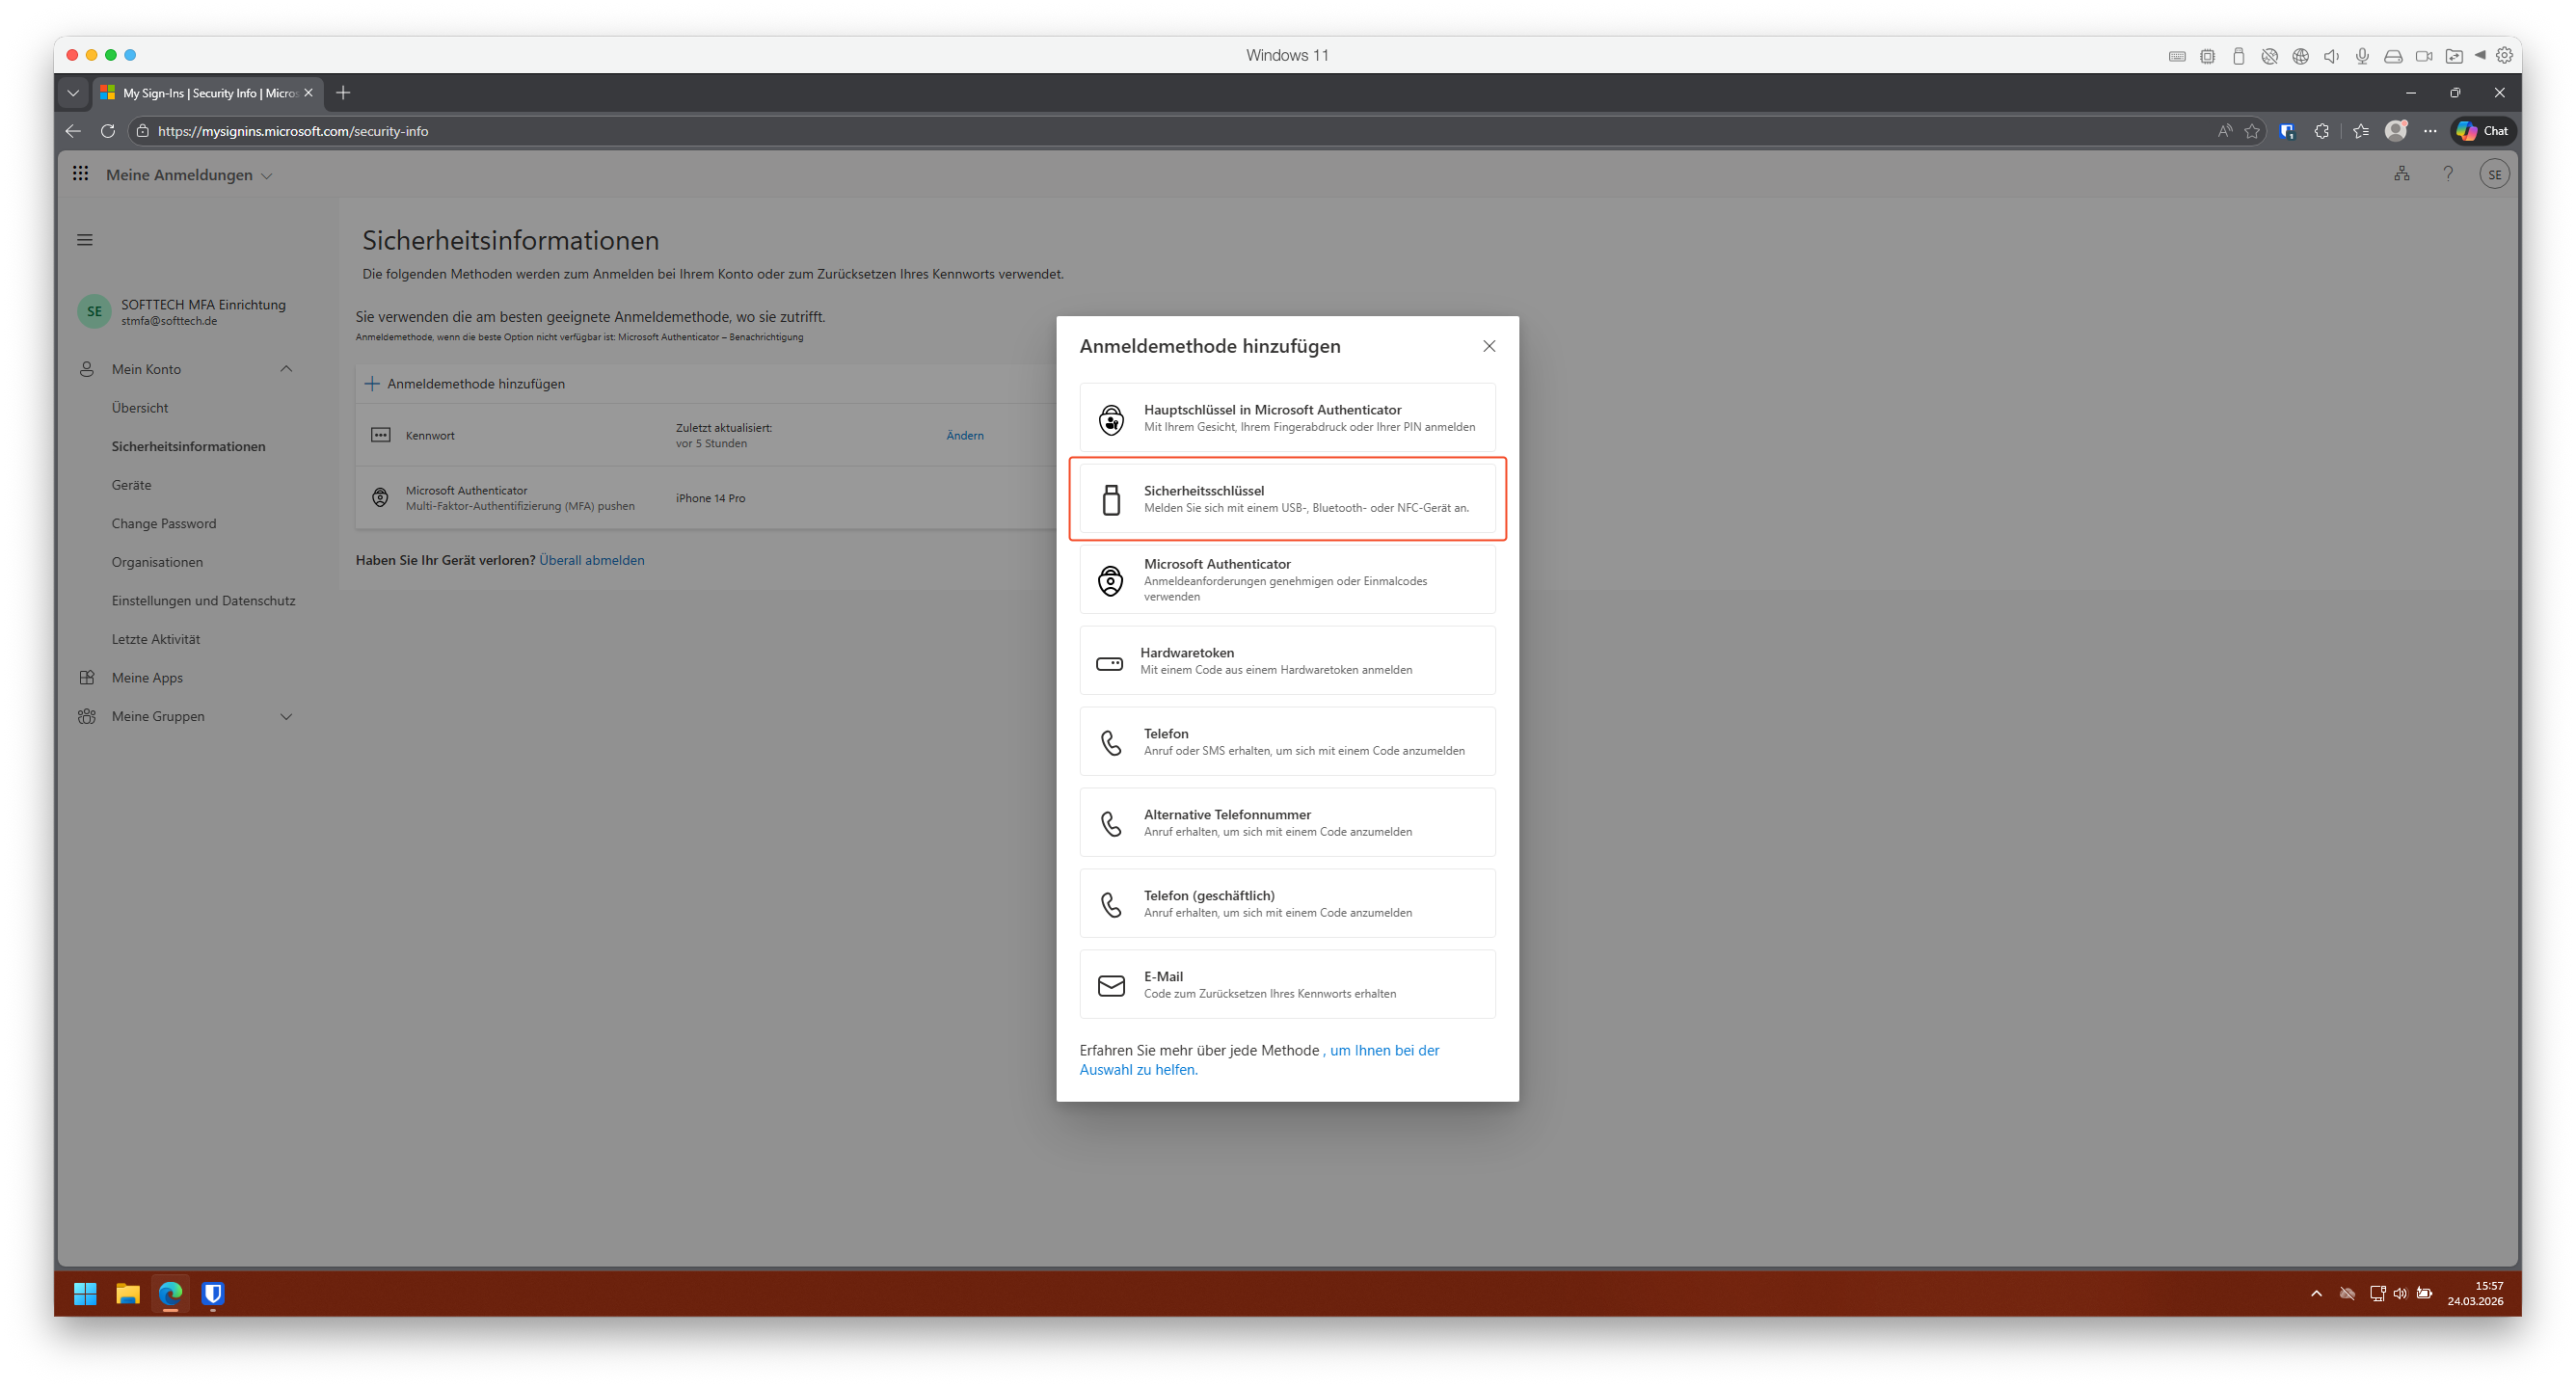Image resolution: width=2576 pixels, height=1388 pixels.
Task: Choose Hauptschlüssel in Microsoft Authenticator option
Action: click(x=1287, y=418)
